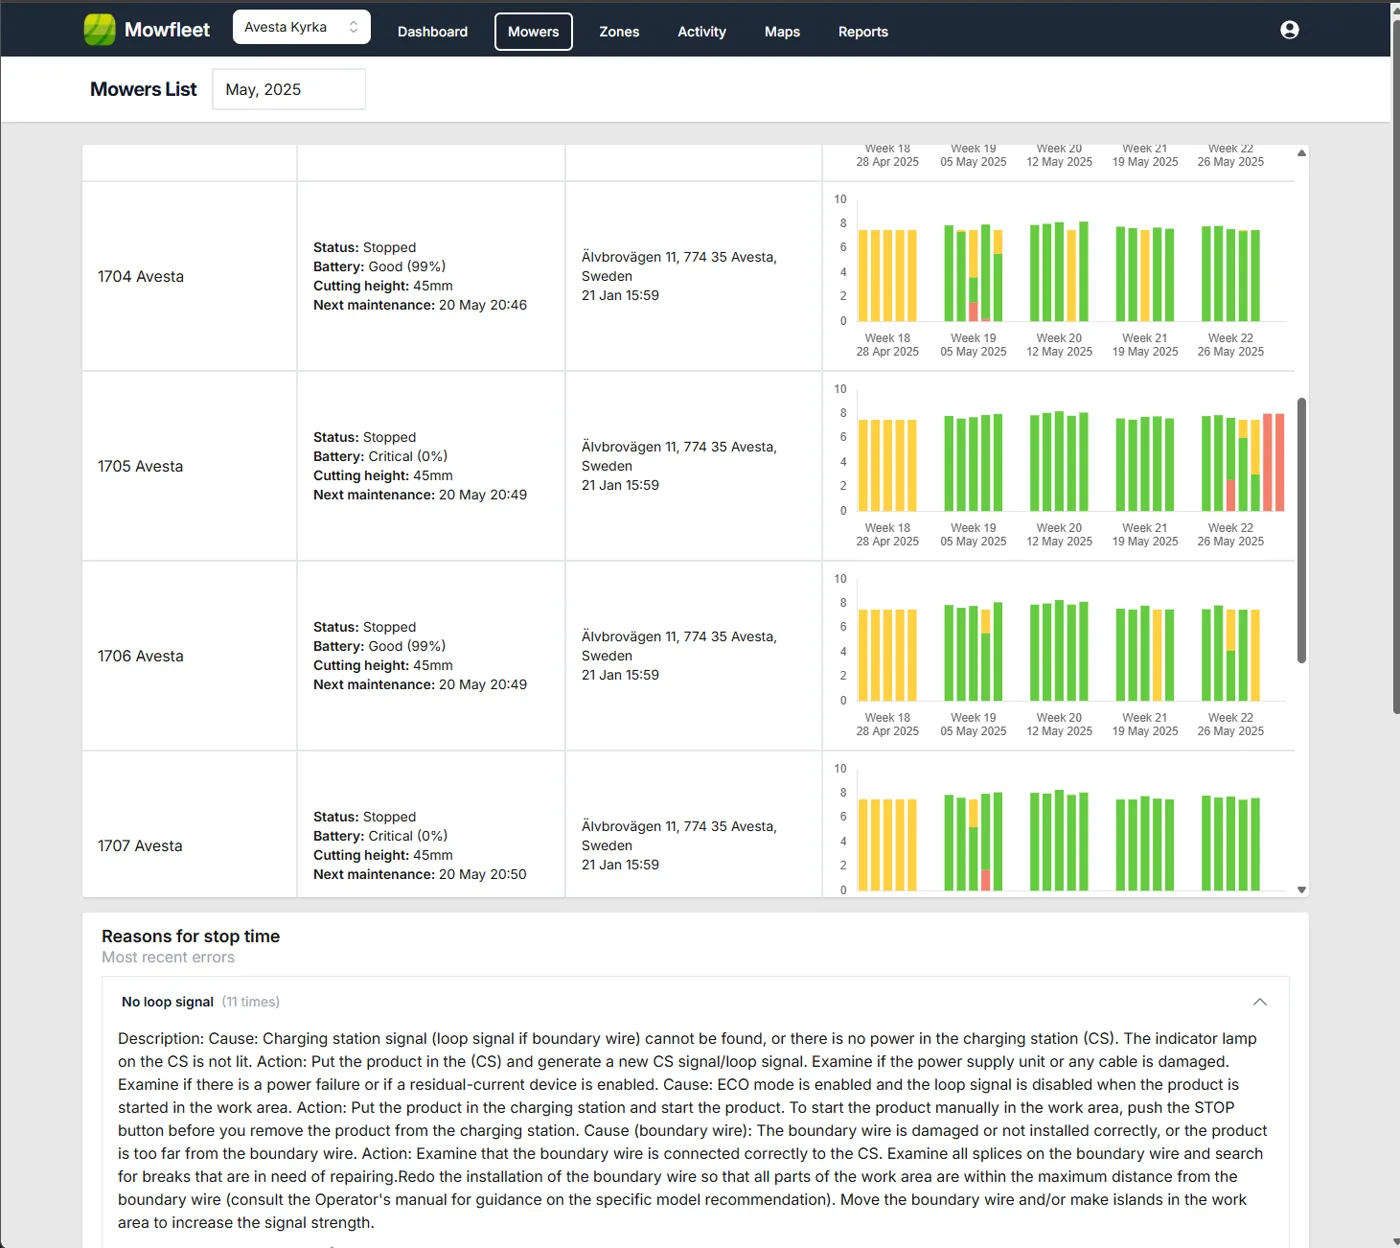Click the "Most recent errors" subtitle
This screenshot has height=1248, width=1400.
click(168, 957)
